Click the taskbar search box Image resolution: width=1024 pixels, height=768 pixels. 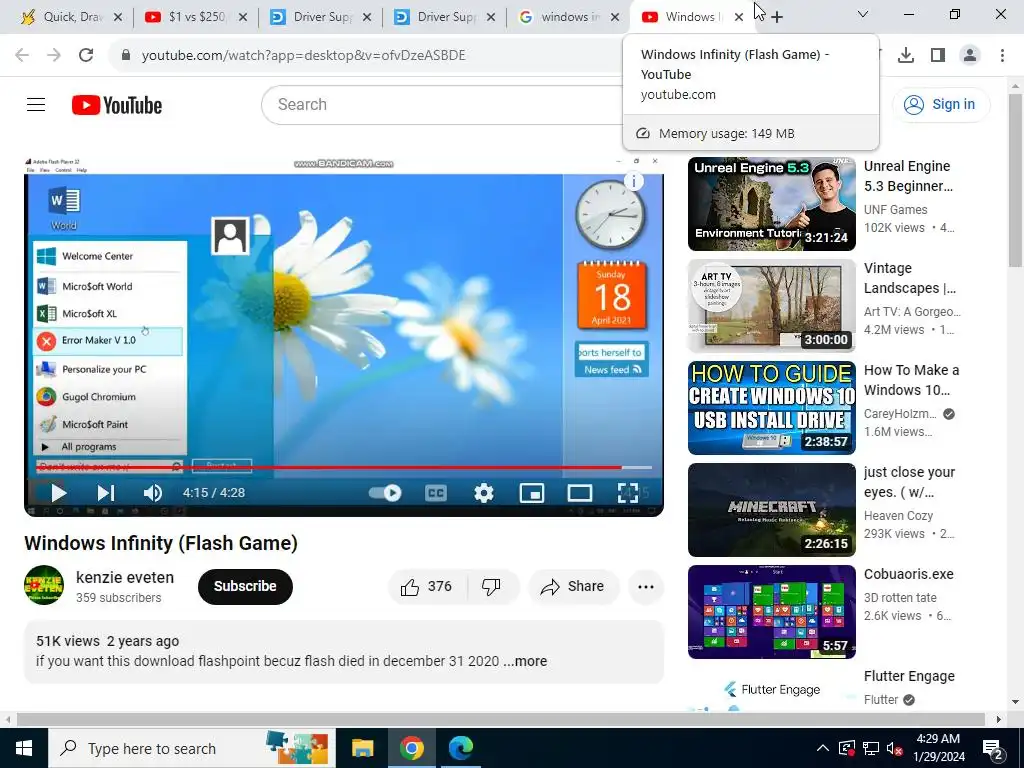[191, 748]
